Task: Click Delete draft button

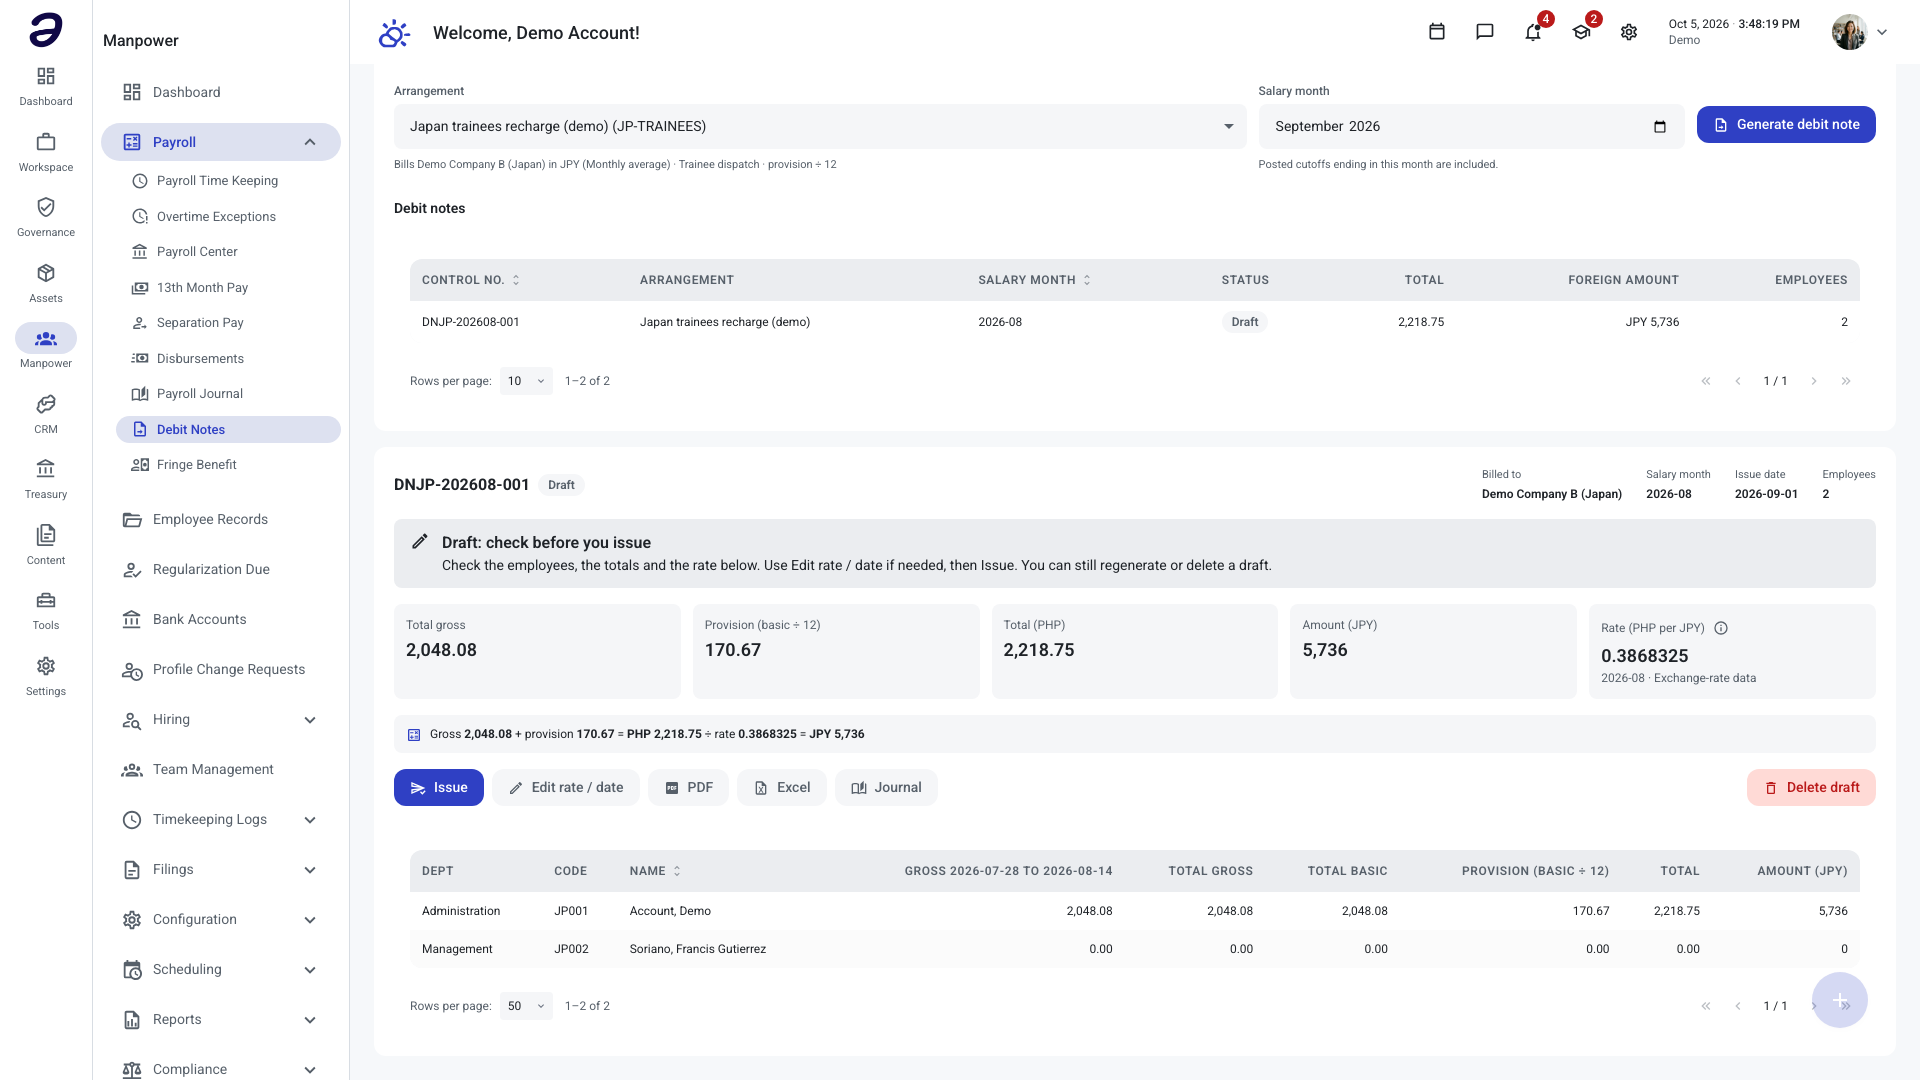Action: click(x=1811, y=788)
